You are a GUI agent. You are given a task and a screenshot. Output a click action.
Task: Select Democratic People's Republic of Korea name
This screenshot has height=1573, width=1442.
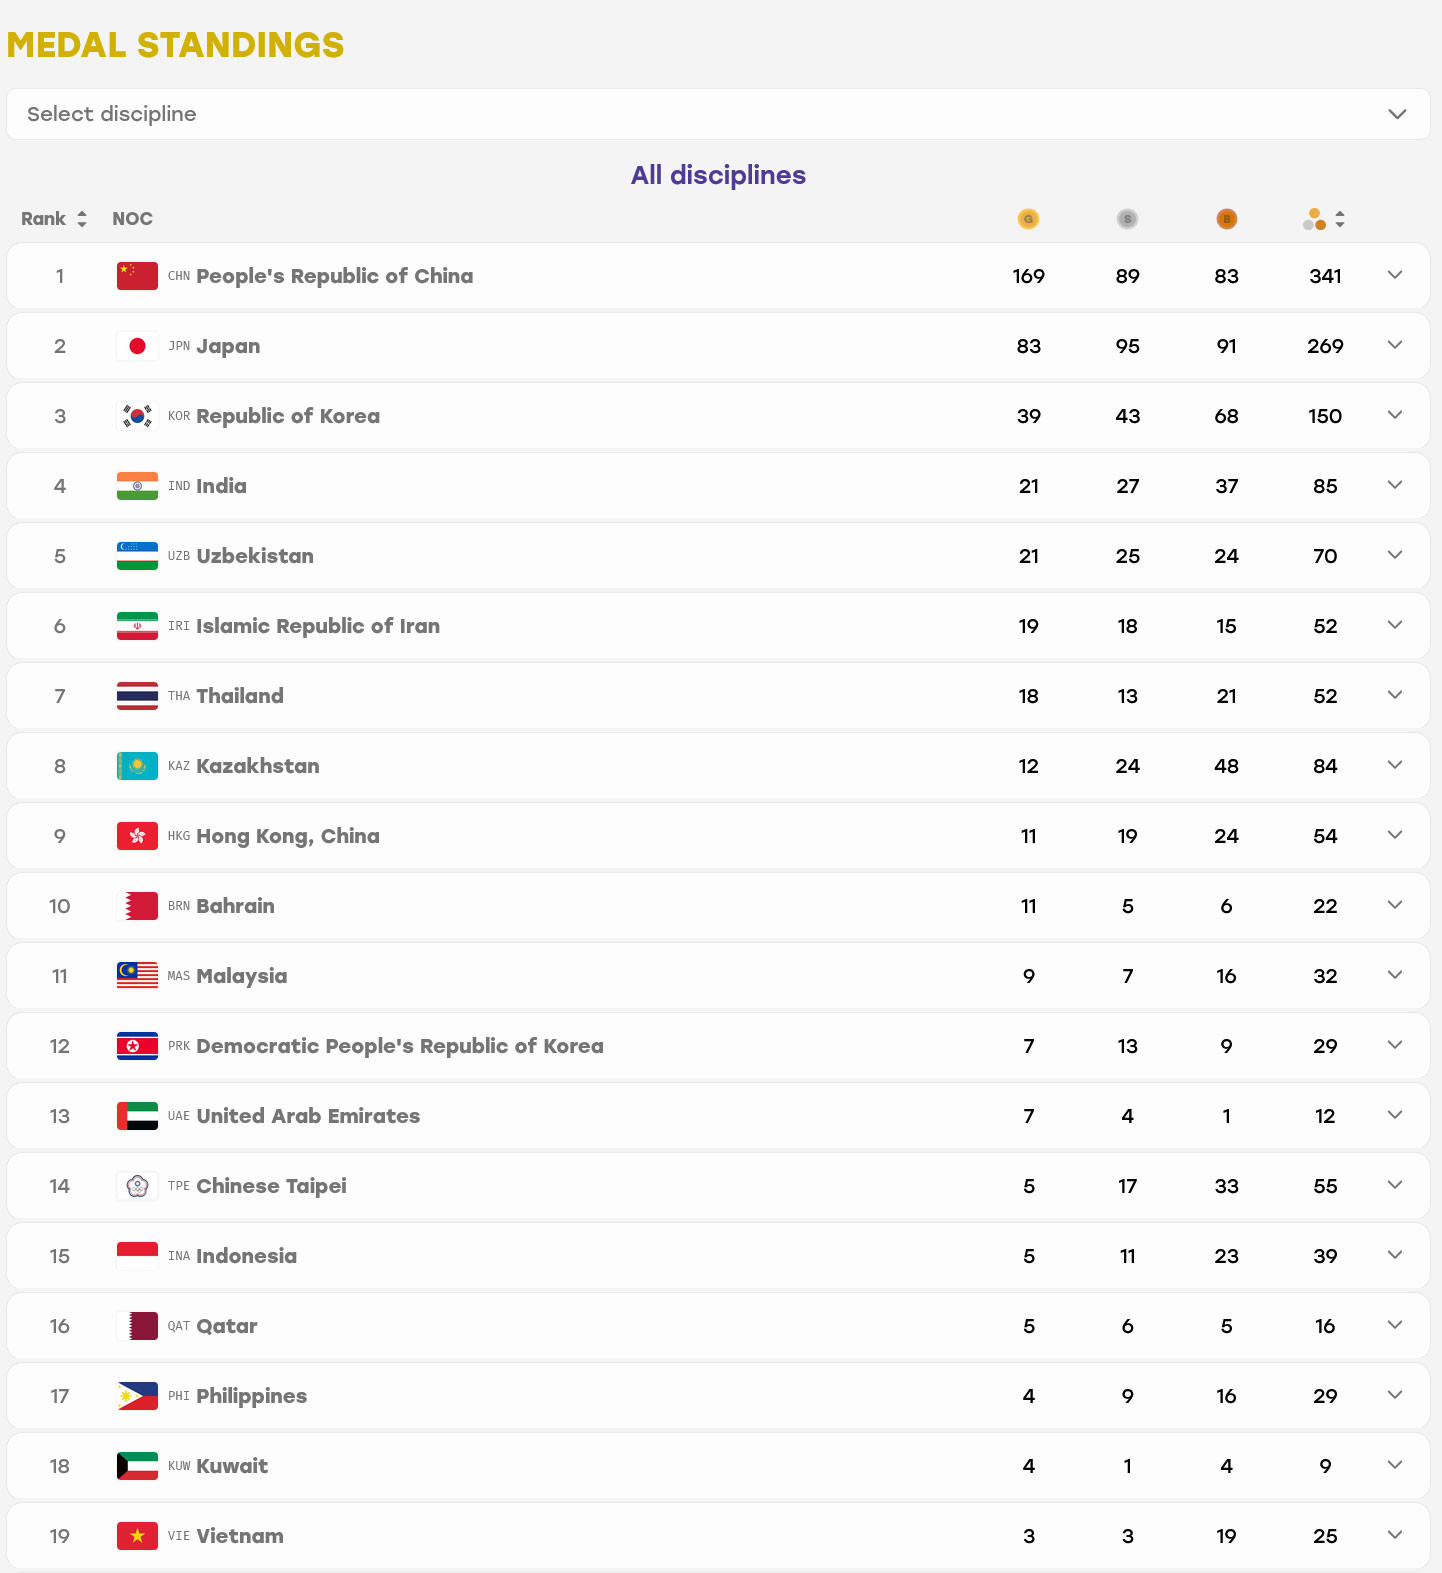(400, 1046)
